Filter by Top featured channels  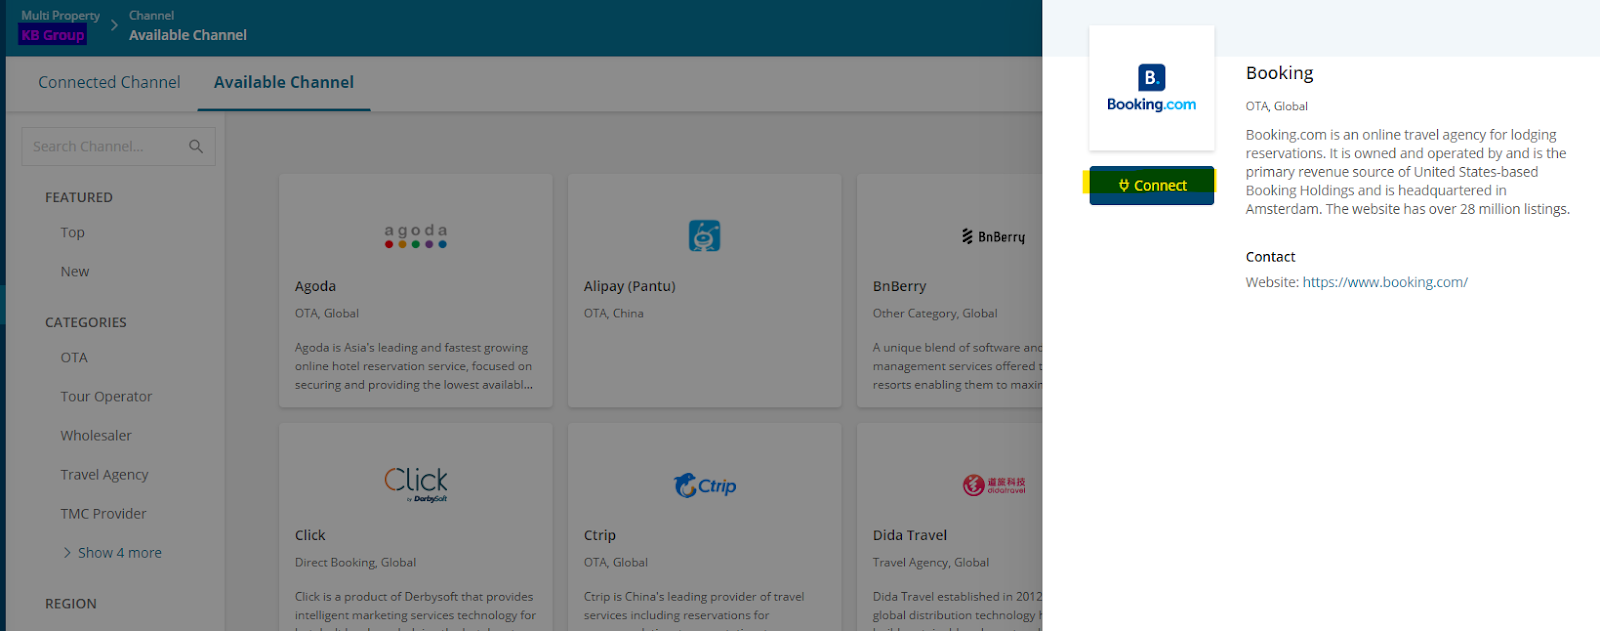coord(72,232)
